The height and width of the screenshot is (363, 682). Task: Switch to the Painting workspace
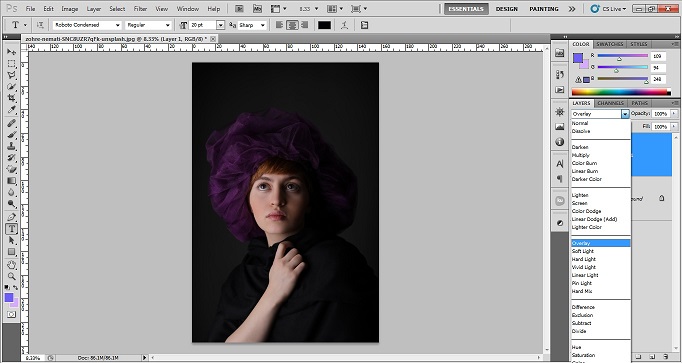544,9
